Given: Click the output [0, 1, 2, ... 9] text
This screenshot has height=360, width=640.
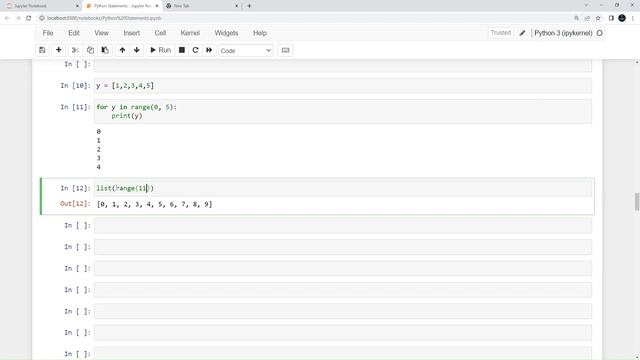Looking at the screenshot, I should [x=154, y=204].
